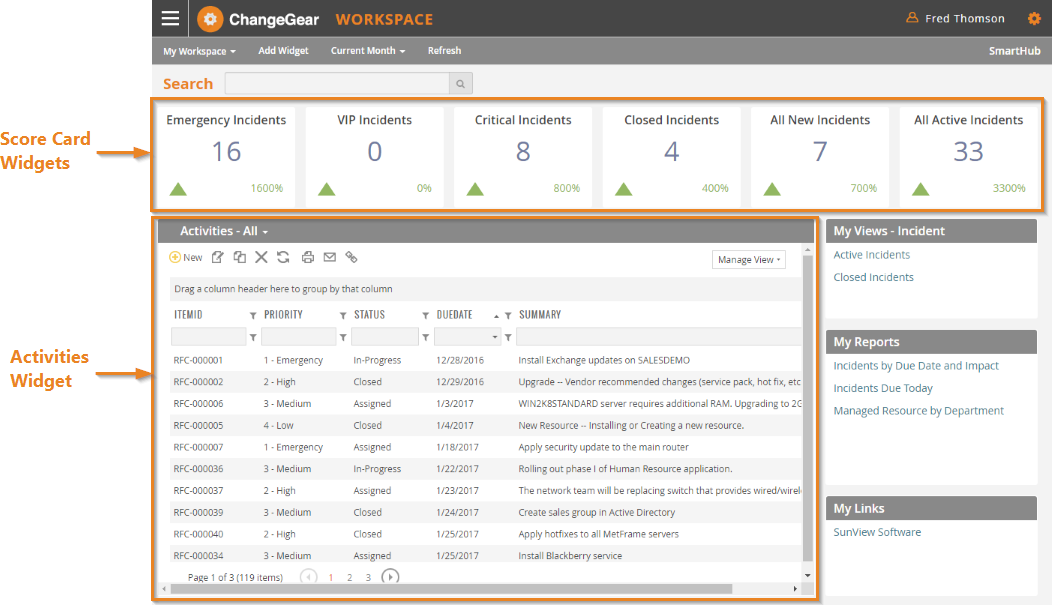Image resolution: width=1052 pixels, height=605 pixels.
Task: Expand the Activities - All view selector
Action: [223, 231]
